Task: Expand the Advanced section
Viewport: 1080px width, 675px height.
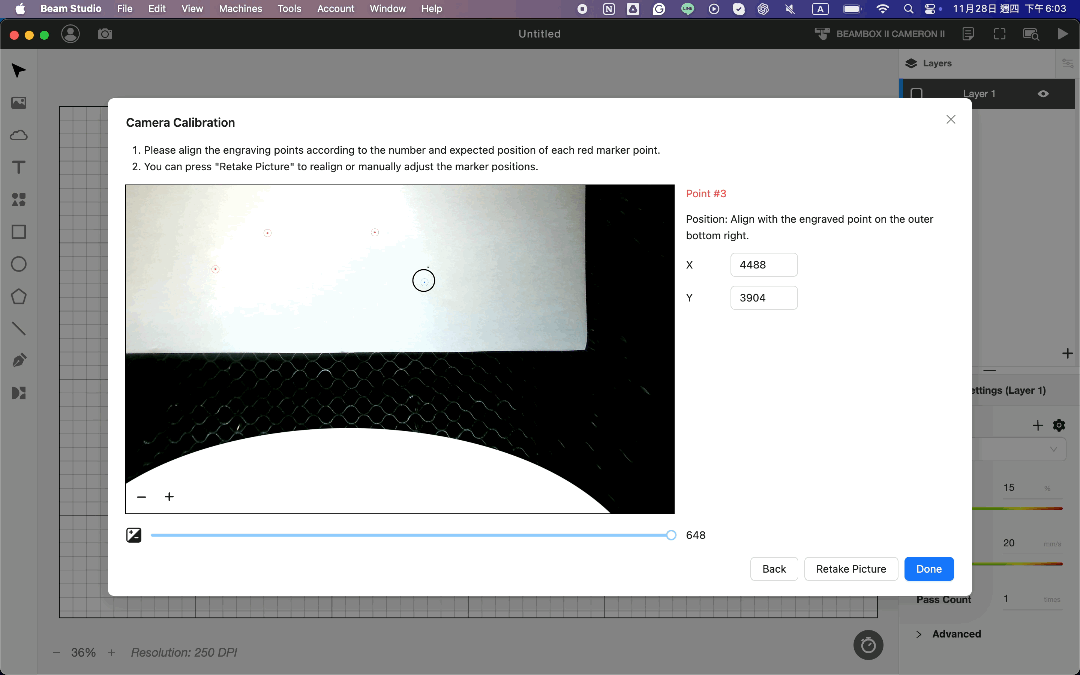Action: 948,634
